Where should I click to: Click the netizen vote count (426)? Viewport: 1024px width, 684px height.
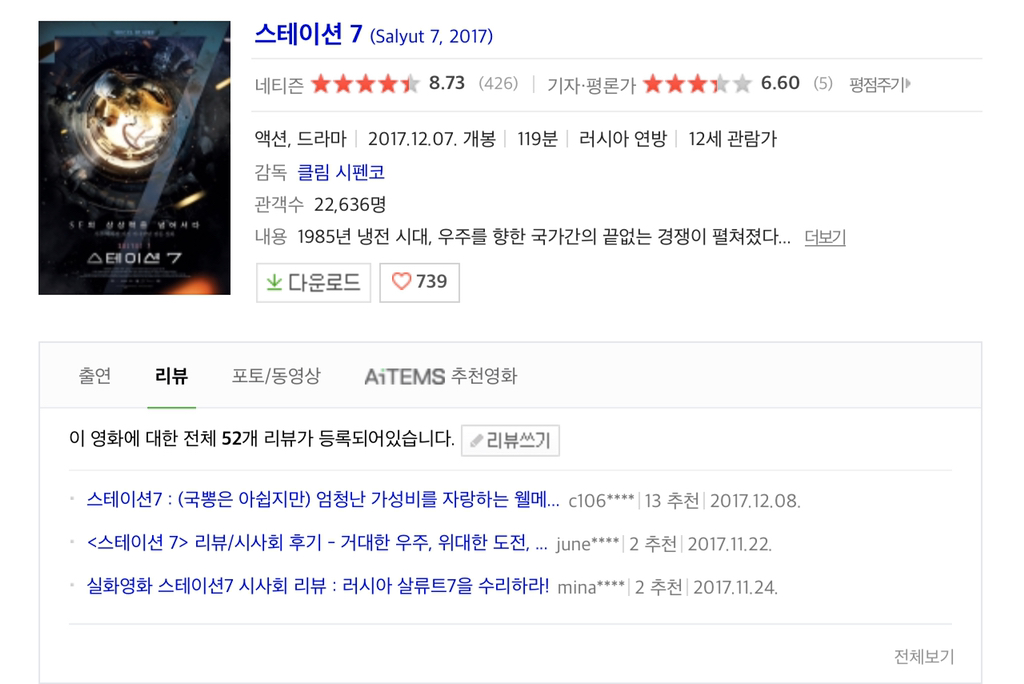[x=498, y=84]
